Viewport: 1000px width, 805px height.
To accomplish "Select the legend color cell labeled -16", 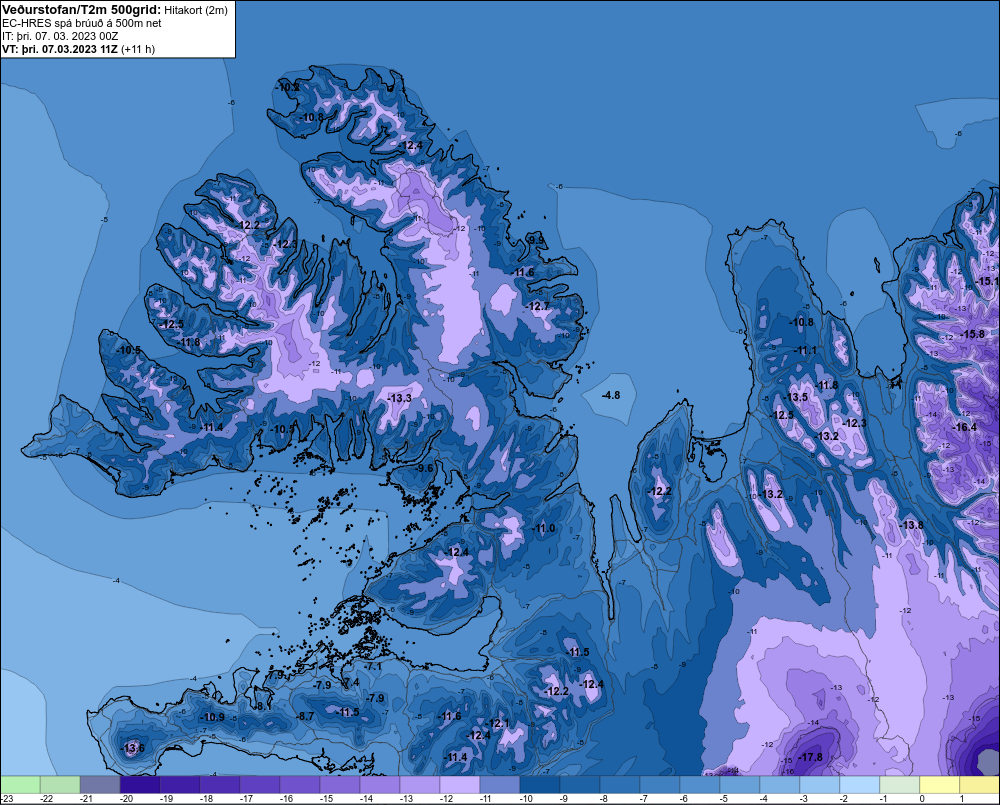I will pos(299,785).
